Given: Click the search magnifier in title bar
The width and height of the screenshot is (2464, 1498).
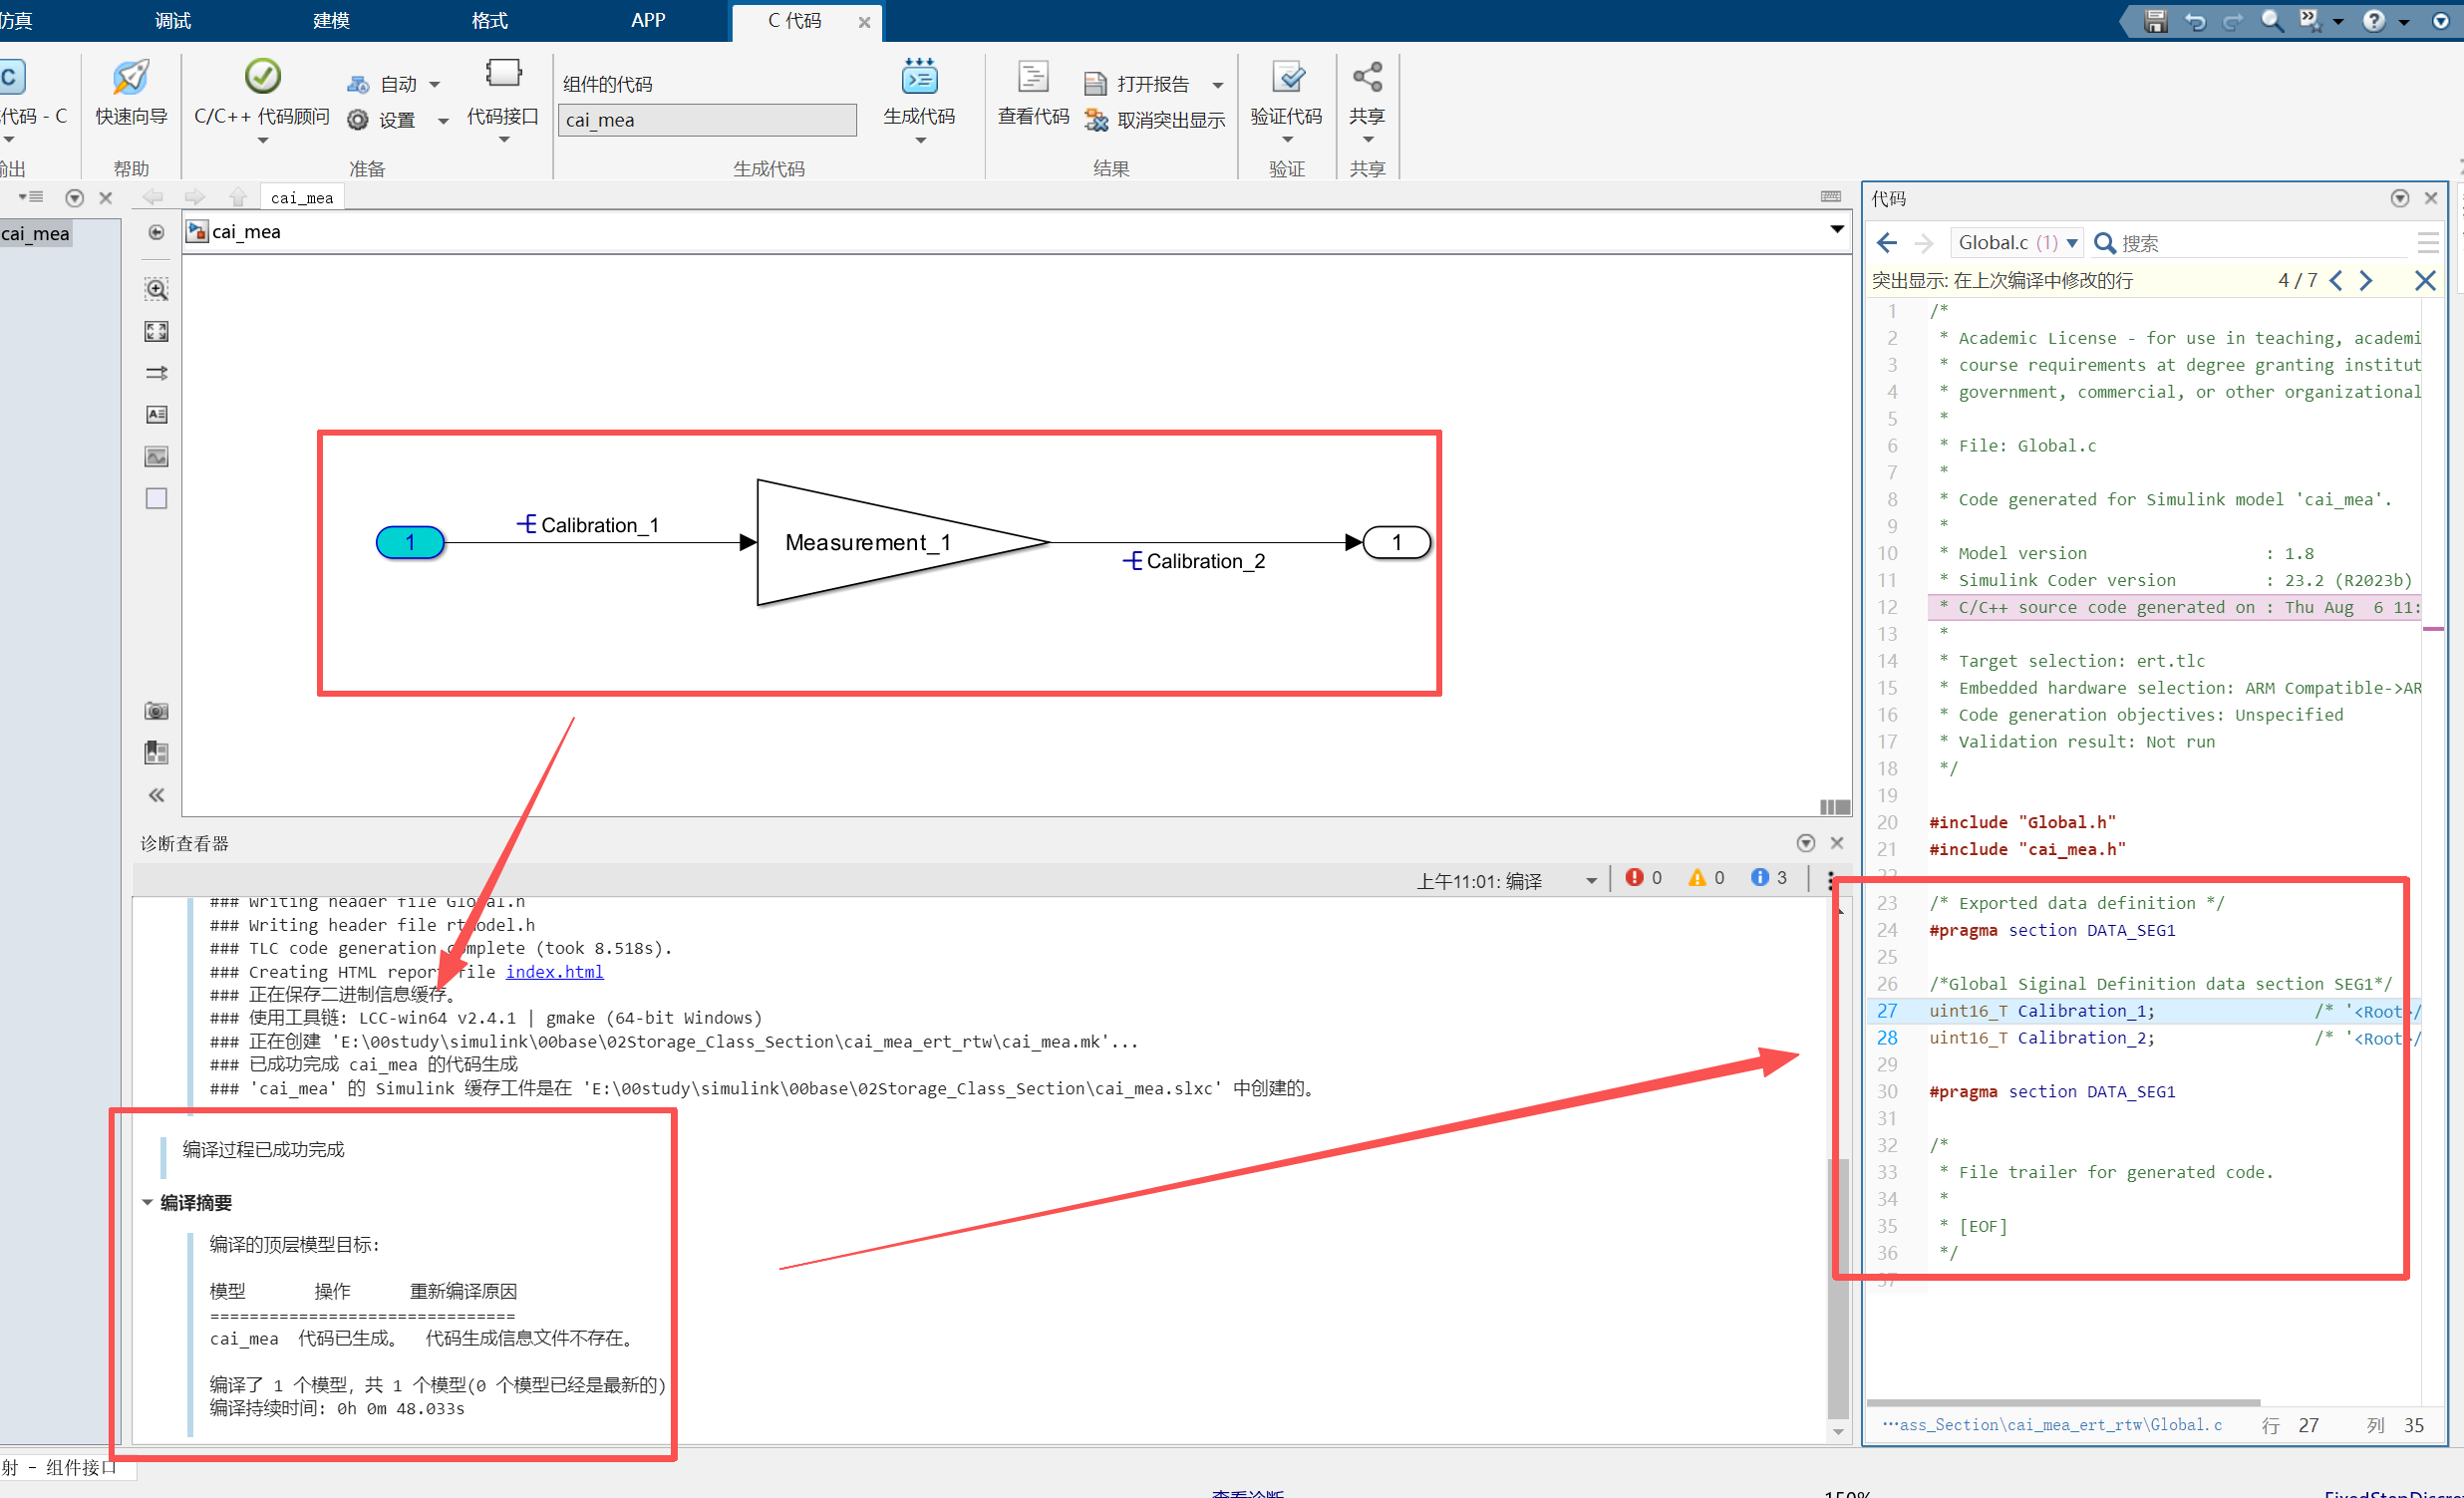Looking at the screenshot, I should (x=2272, y=20).
